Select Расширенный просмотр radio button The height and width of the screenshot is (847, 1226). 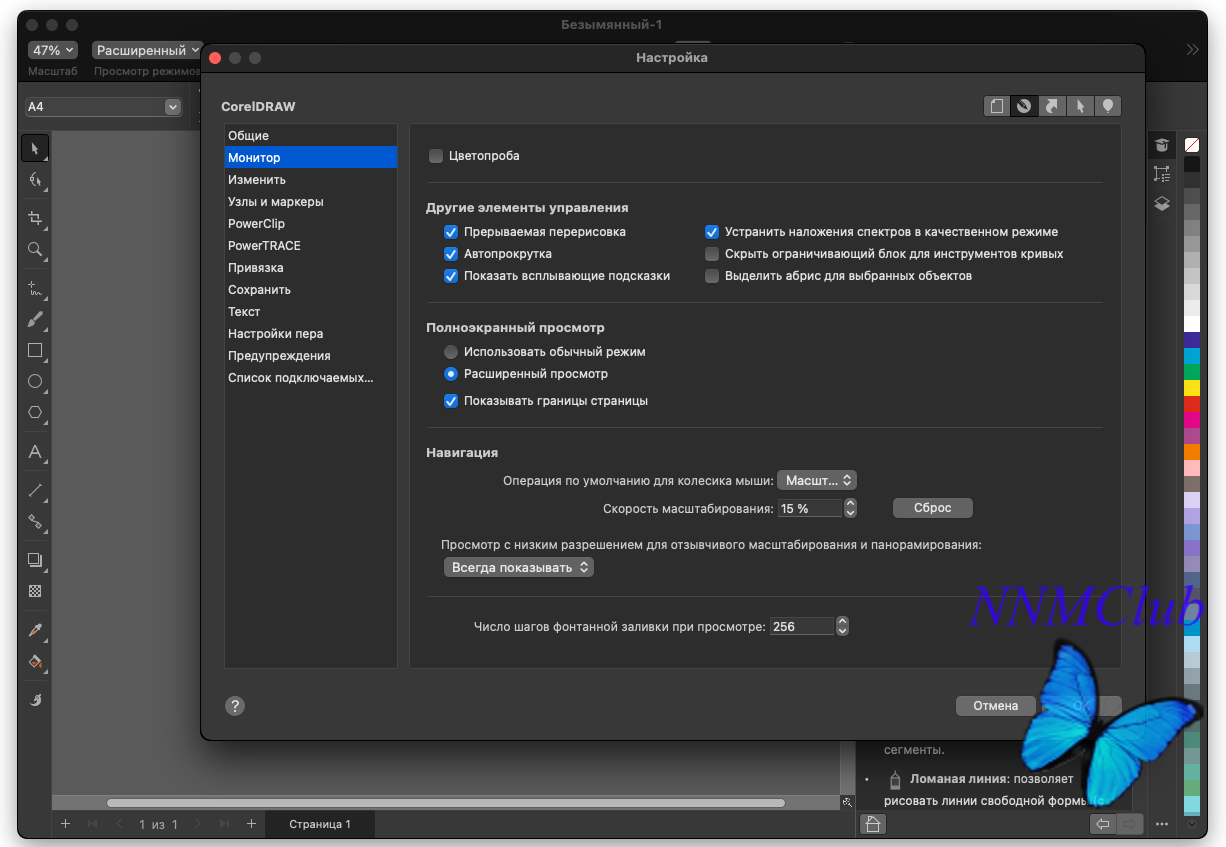(451, 374)
